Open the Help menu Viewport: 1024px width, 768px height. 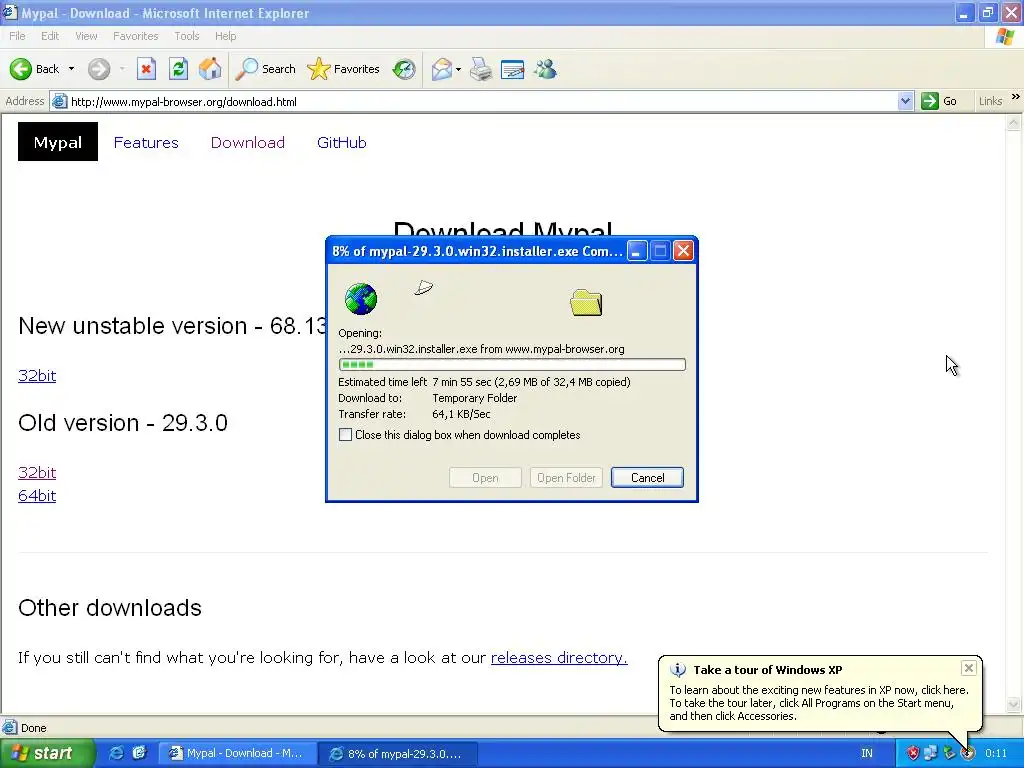(x=225, y=36)
